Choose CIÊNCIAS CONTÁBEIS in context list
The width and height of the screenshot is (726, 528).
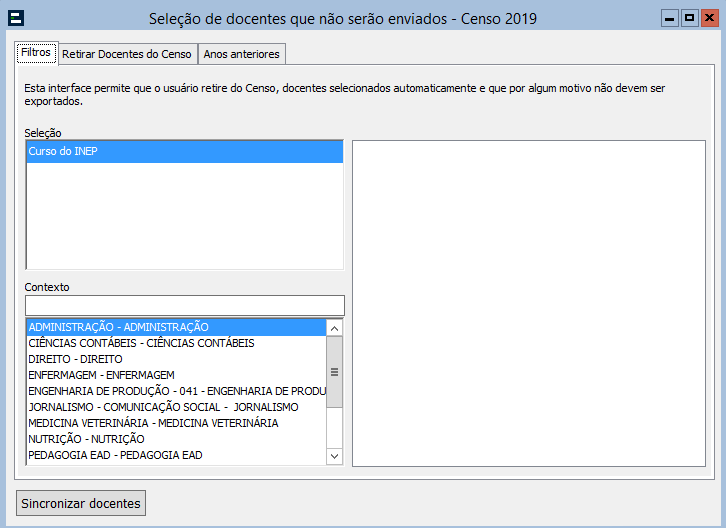(141, 343)
